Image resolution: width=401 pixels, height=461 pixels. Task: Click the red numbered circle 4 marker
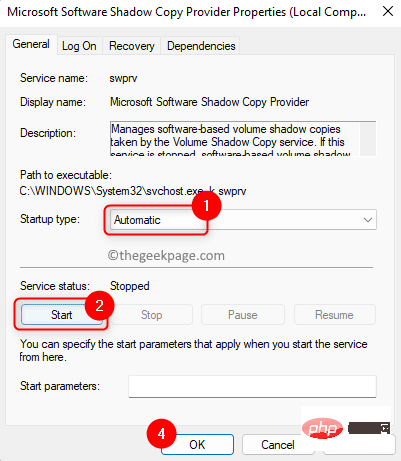(161, 434)
